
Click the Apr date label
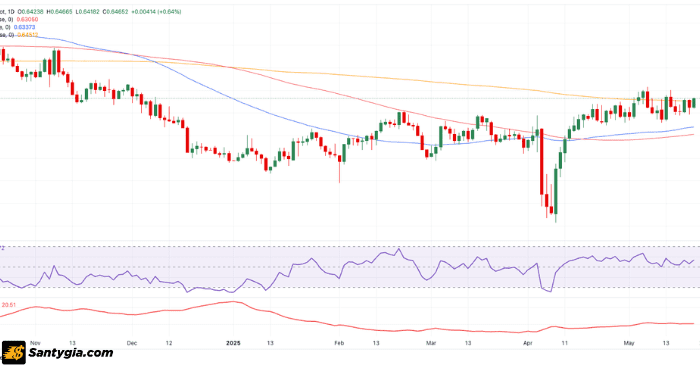pos(528,343)
